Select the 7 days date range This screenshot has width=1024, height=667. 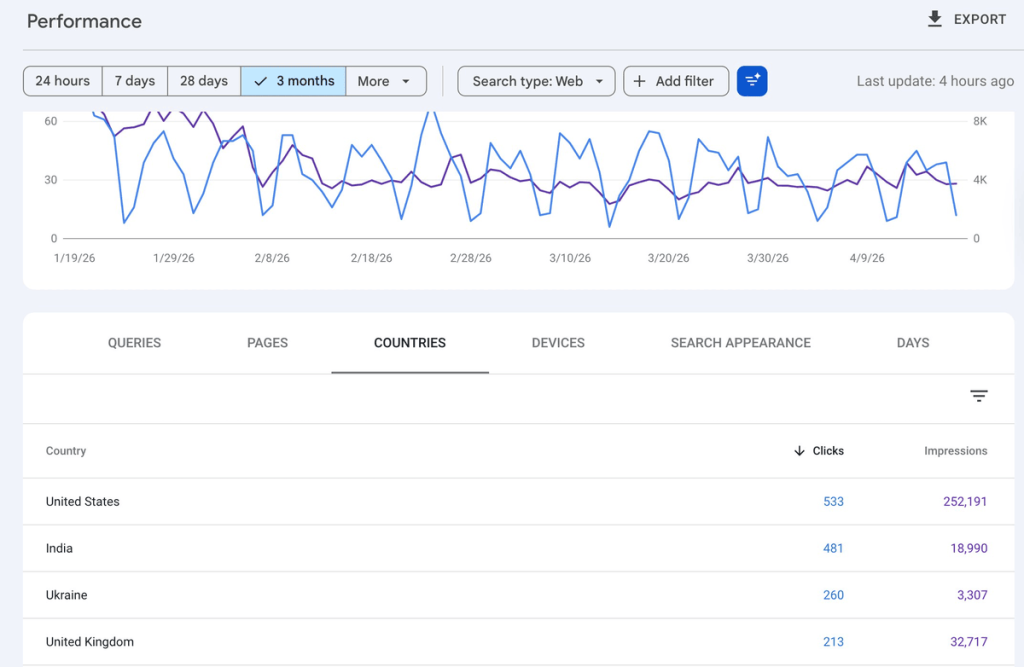point(135,81)
